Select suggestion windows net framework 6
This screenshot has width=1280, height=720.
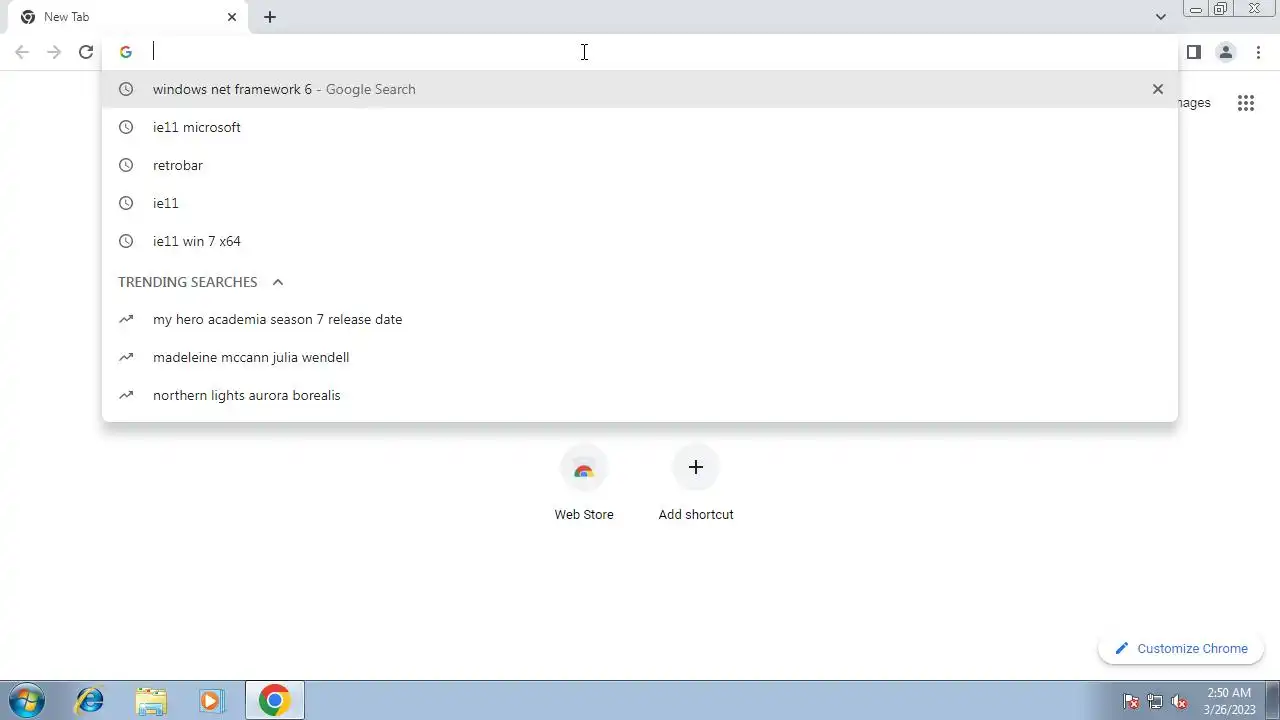tap(640, 89)
